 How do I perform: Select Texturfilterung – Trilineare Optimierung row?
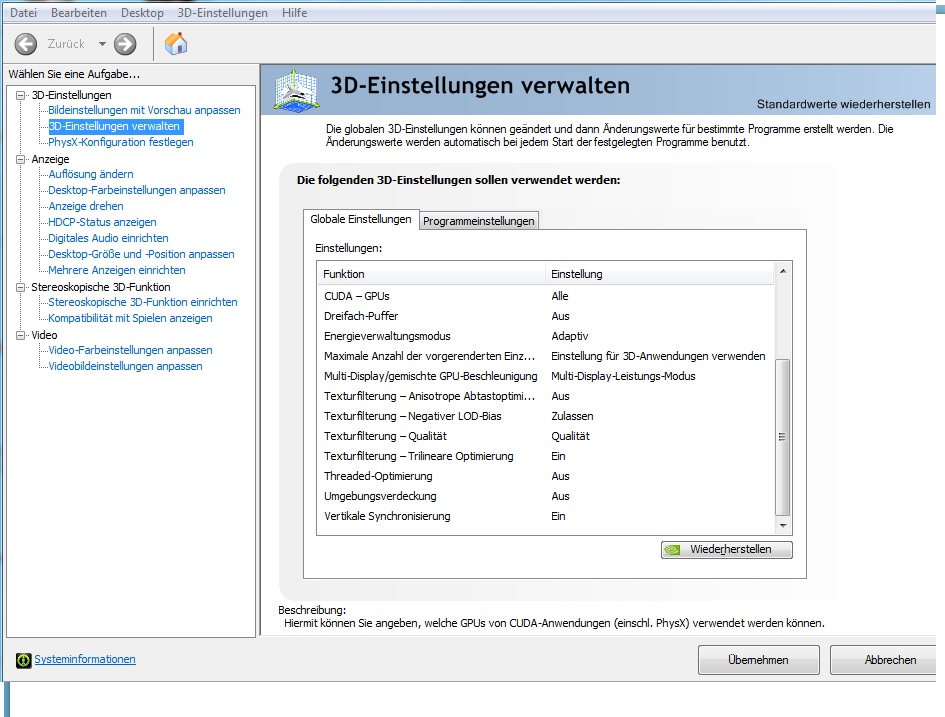pos(546,456)
